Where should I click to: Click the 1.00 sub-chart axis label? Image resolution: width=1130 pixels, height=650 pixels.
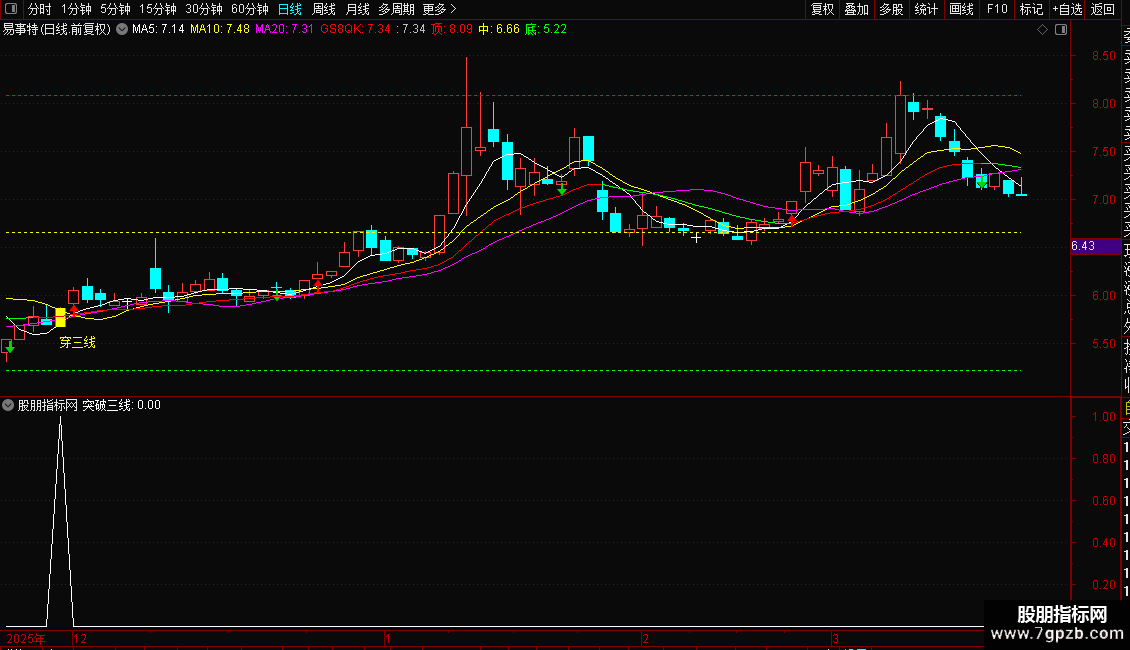[1103, 417]
